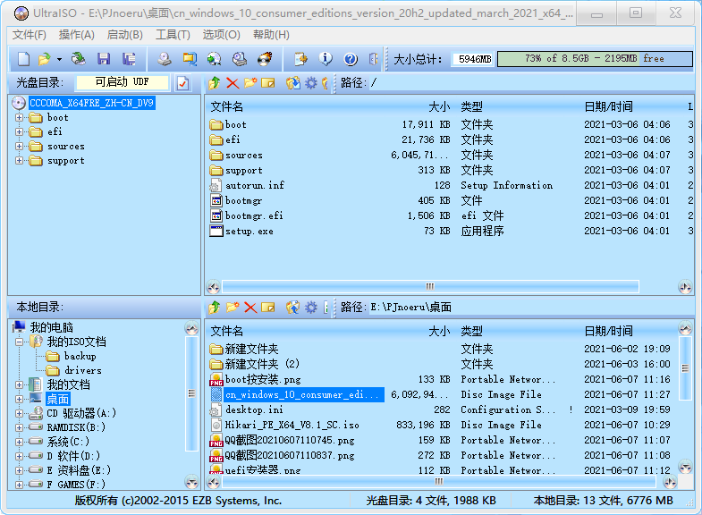This screenshot has height=515, width=702.
Task: Open the 操作(A) menu
Action: (77, 34)
